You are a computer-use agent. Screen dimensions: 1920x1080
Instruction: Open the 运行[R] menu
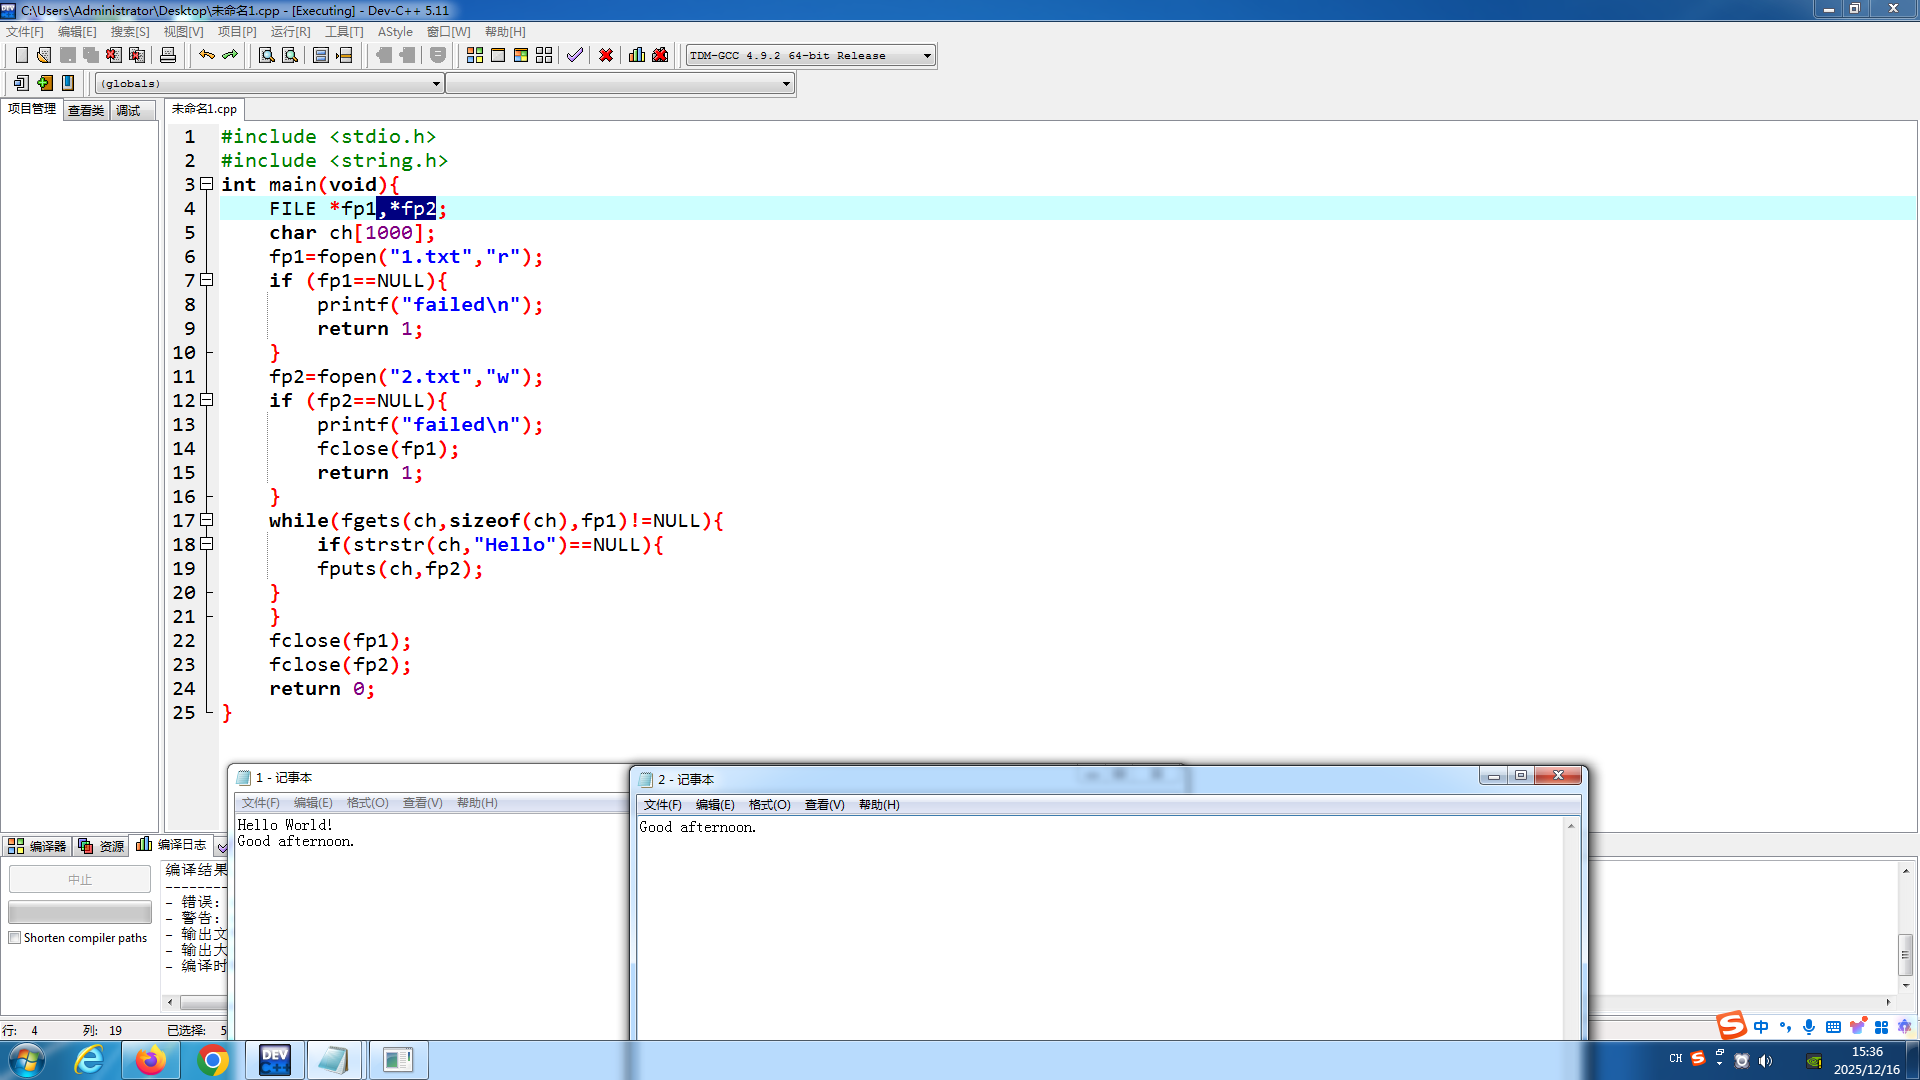coord(290,32)
